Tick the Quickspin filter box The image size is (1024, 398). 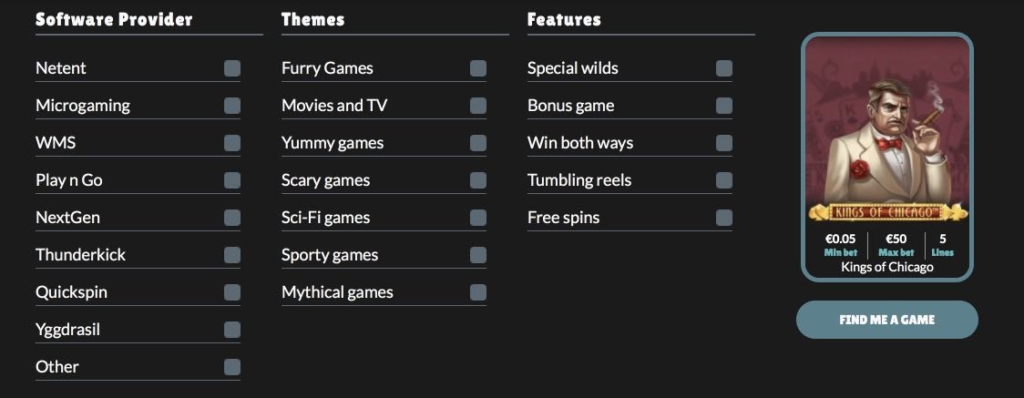(x=232, y=292)
